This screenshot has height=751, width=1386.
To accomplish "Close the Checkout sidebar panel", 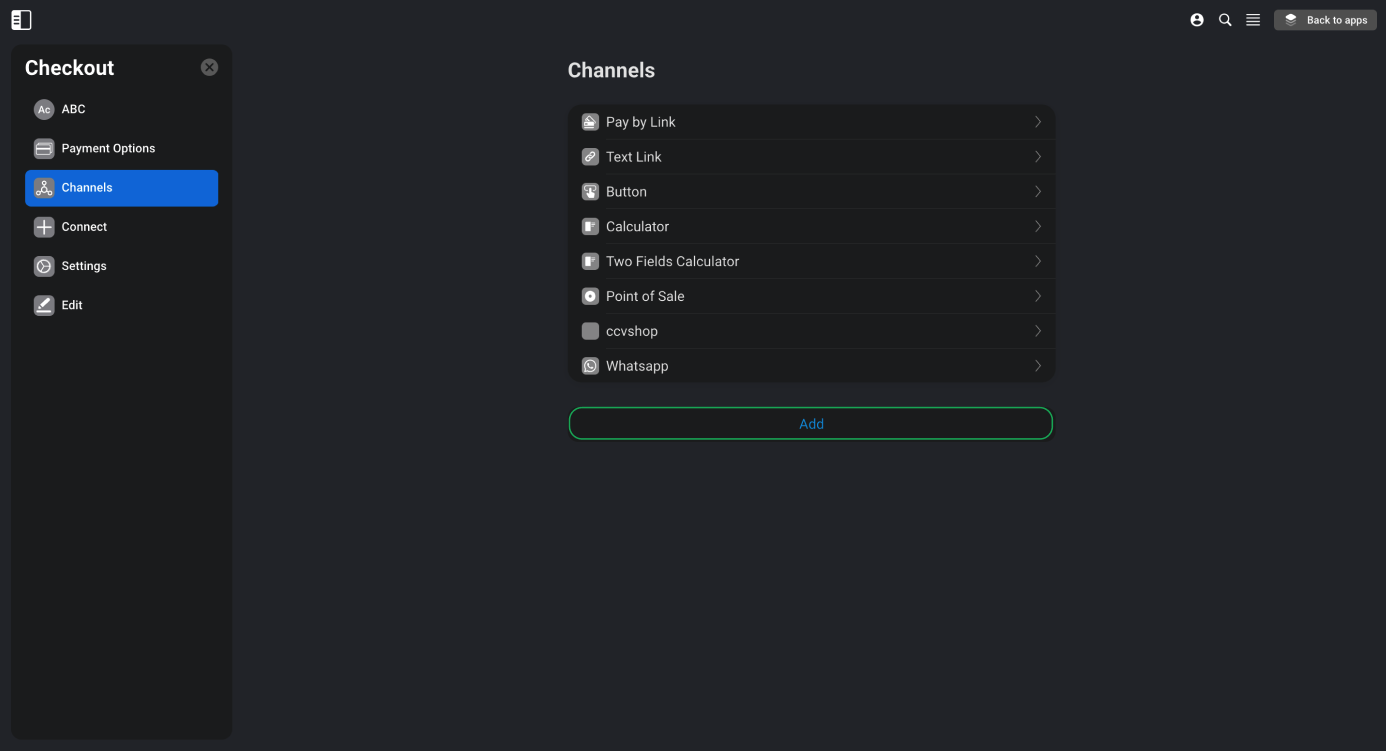I will pos(209,67).
